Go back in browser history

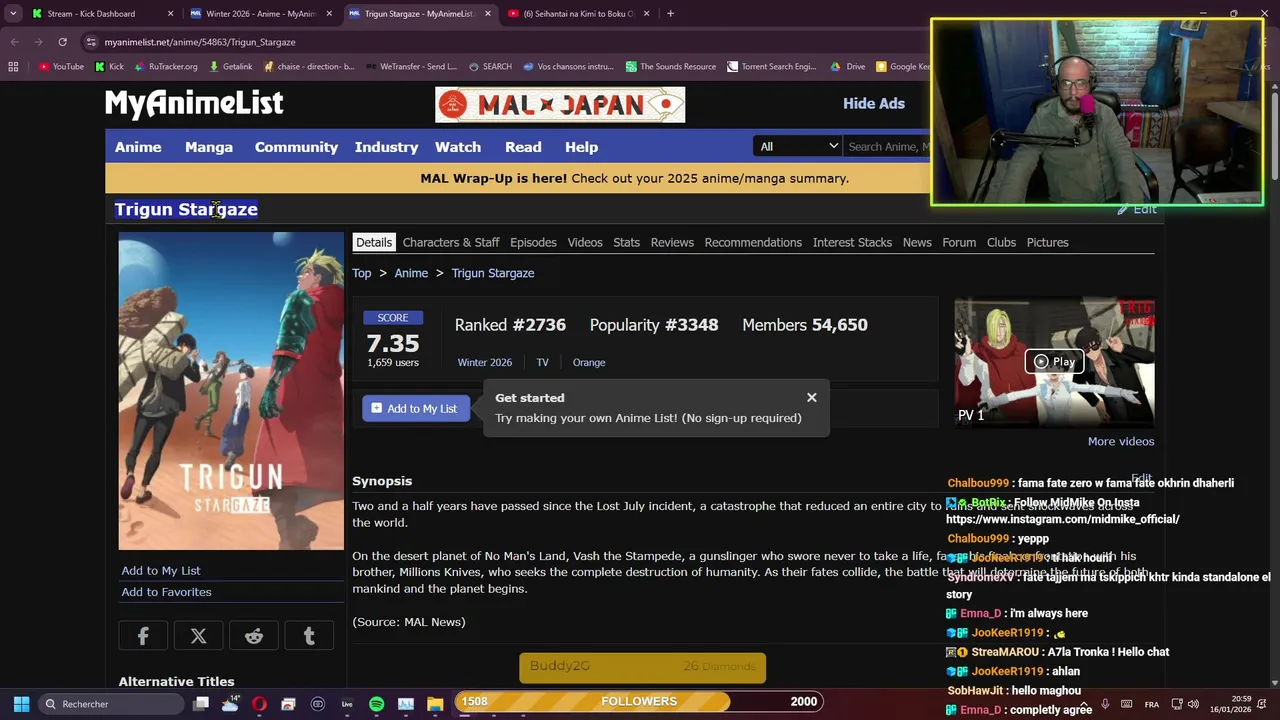tap(14, 42)
